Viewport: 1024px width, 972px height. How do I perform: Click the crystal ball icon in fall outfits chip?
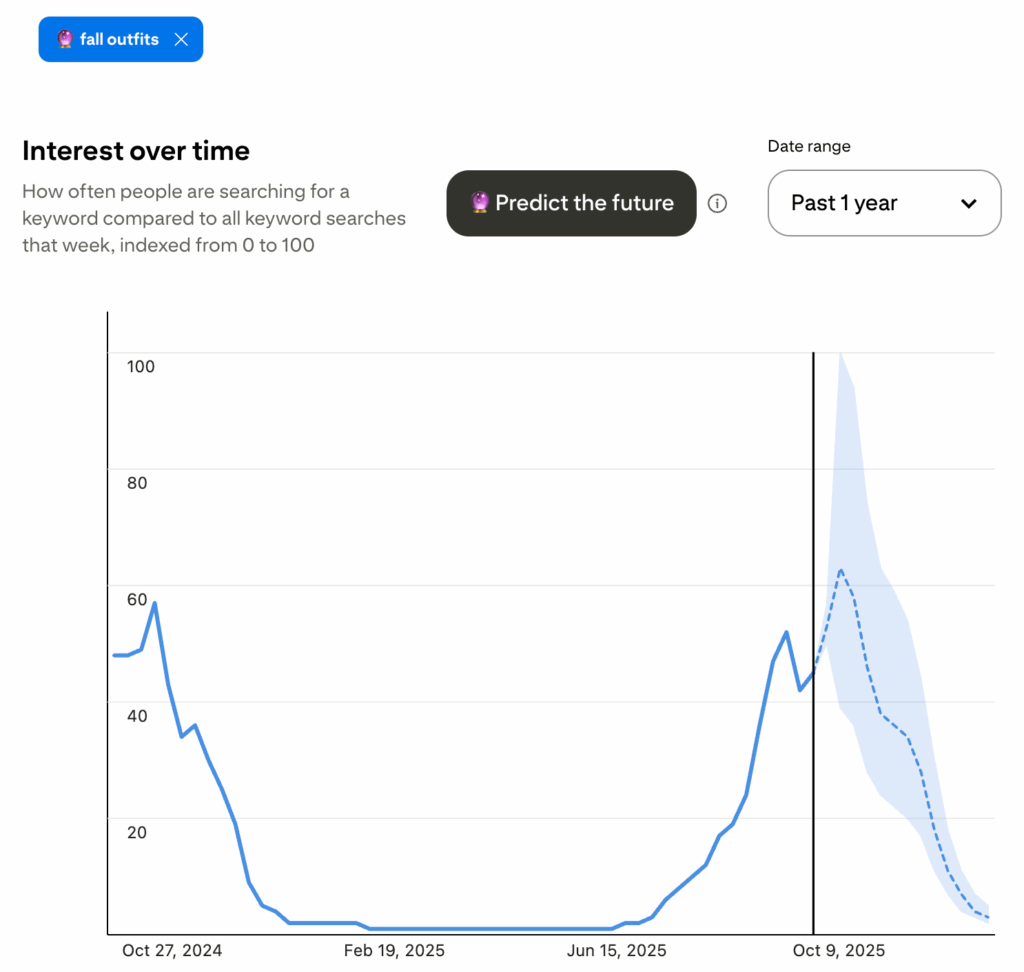tap(65, 40)
